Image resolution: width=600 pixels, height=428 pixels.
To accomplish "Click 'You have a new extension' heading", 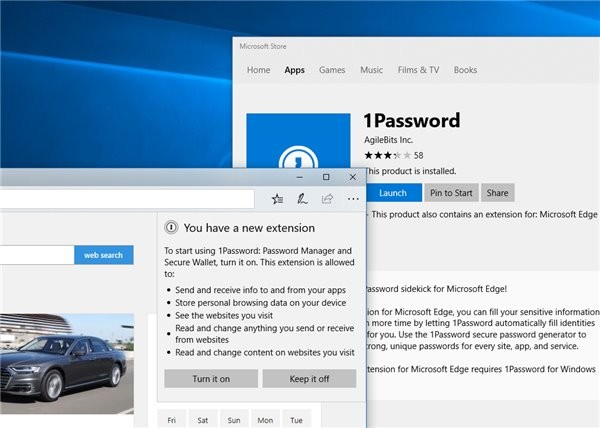I will click(249, 228).
